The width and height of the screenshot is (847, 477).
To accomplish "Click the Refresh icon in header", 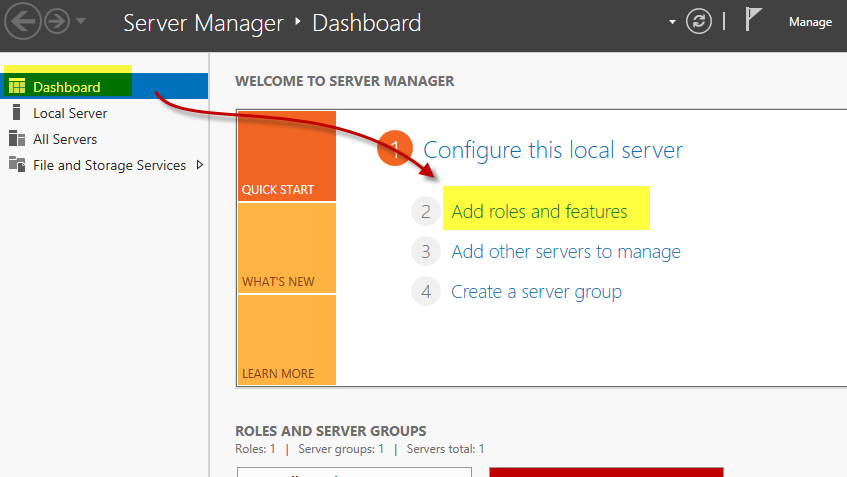I will coord(698,22).
